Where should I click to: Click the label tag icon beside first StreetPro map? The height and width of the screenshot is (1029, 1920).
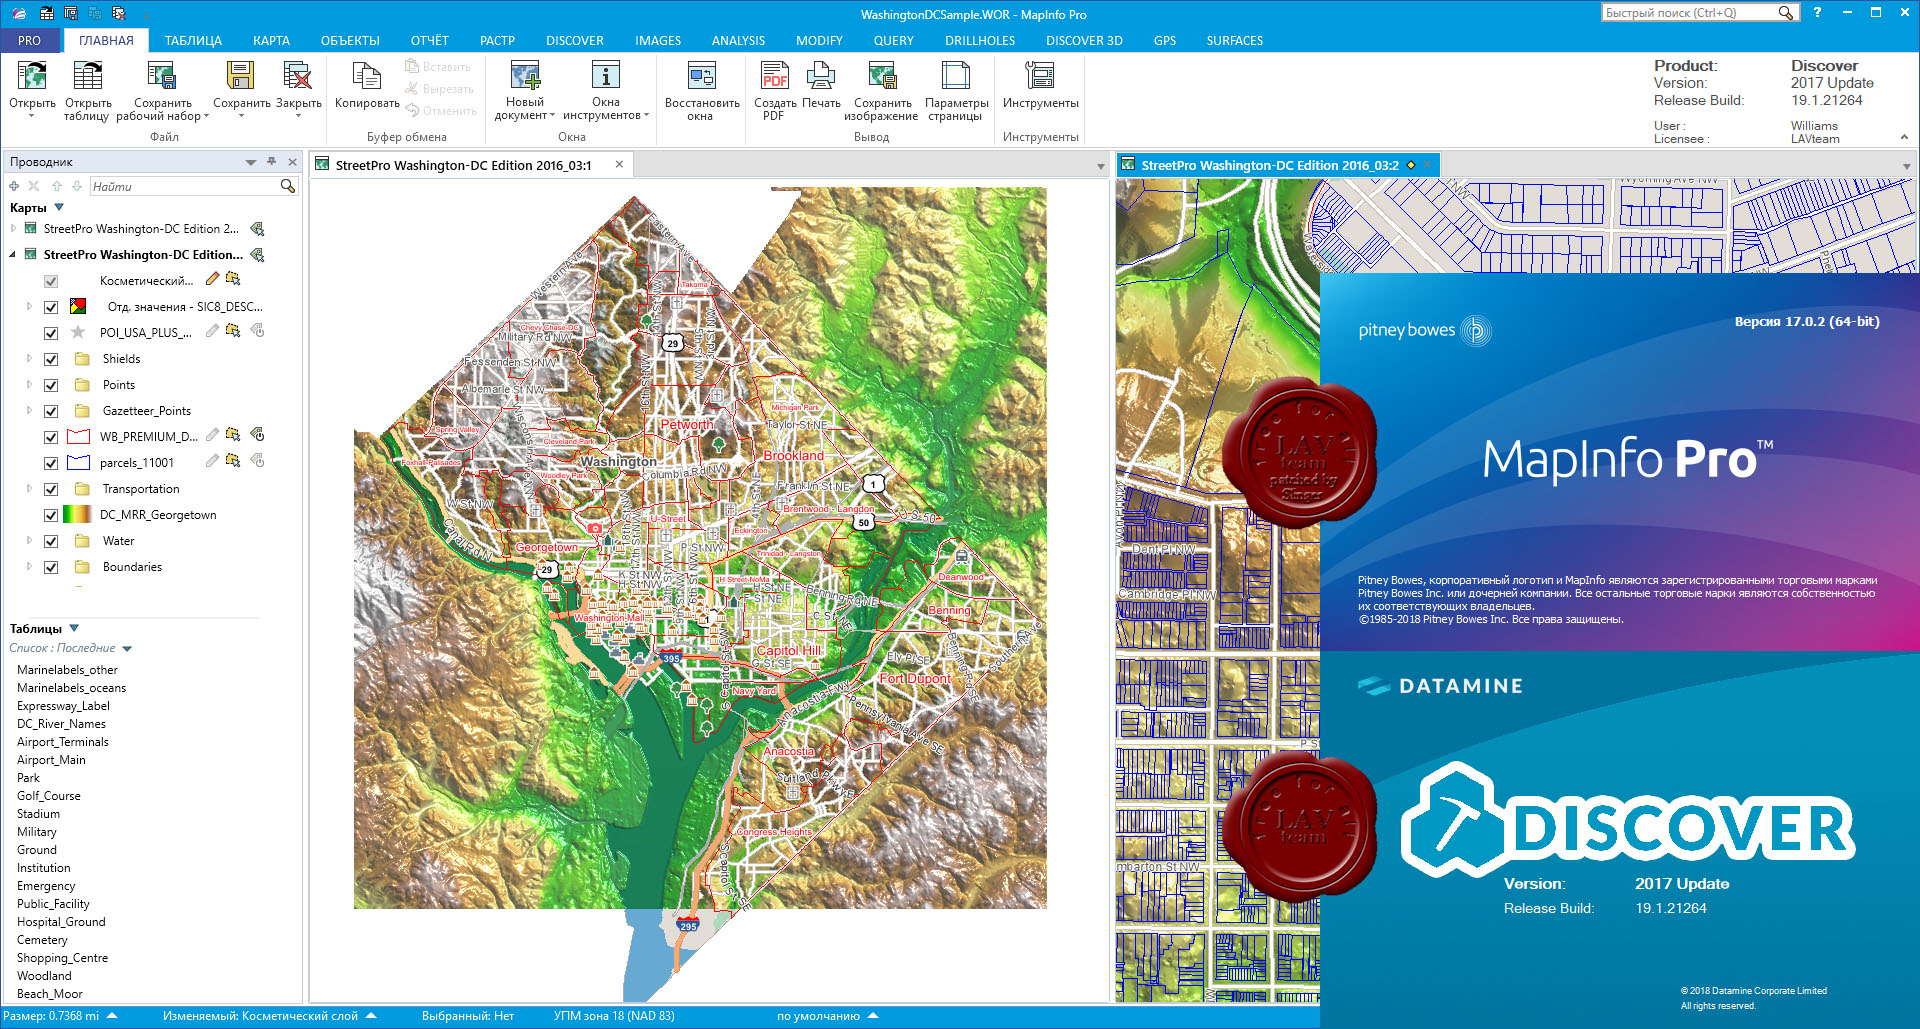click(x=257, y=229)
